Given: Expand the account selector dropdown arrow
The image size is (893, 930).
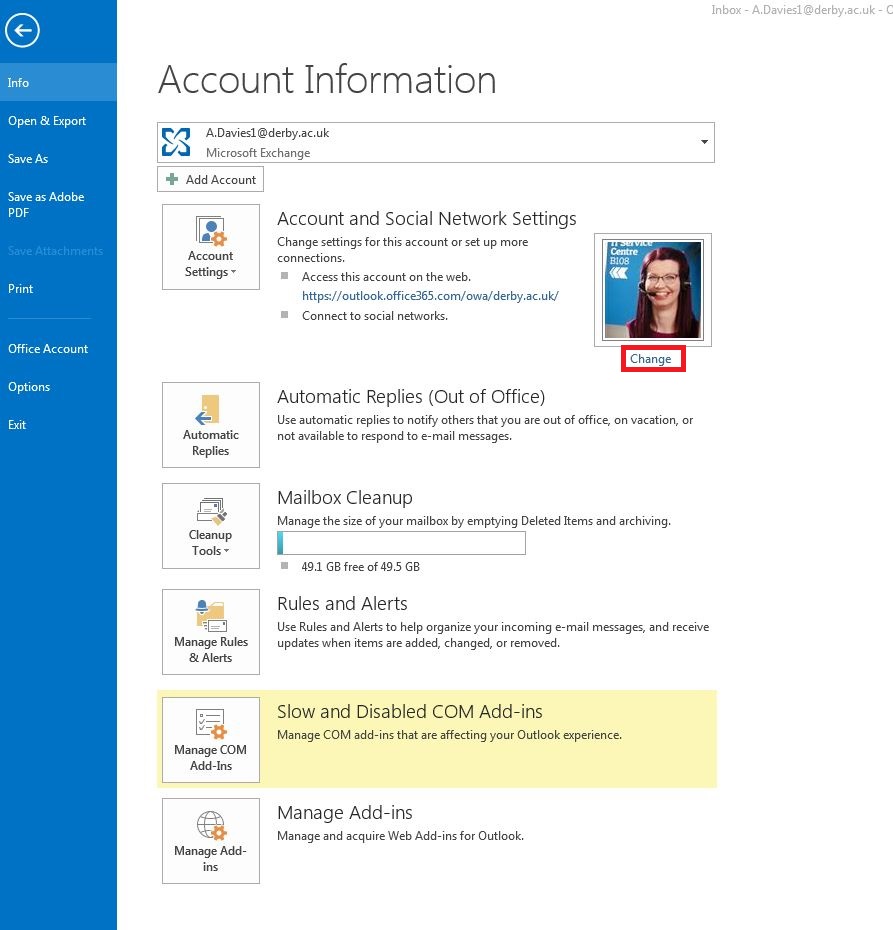Looking at the screenshot, I should [703, 142].
